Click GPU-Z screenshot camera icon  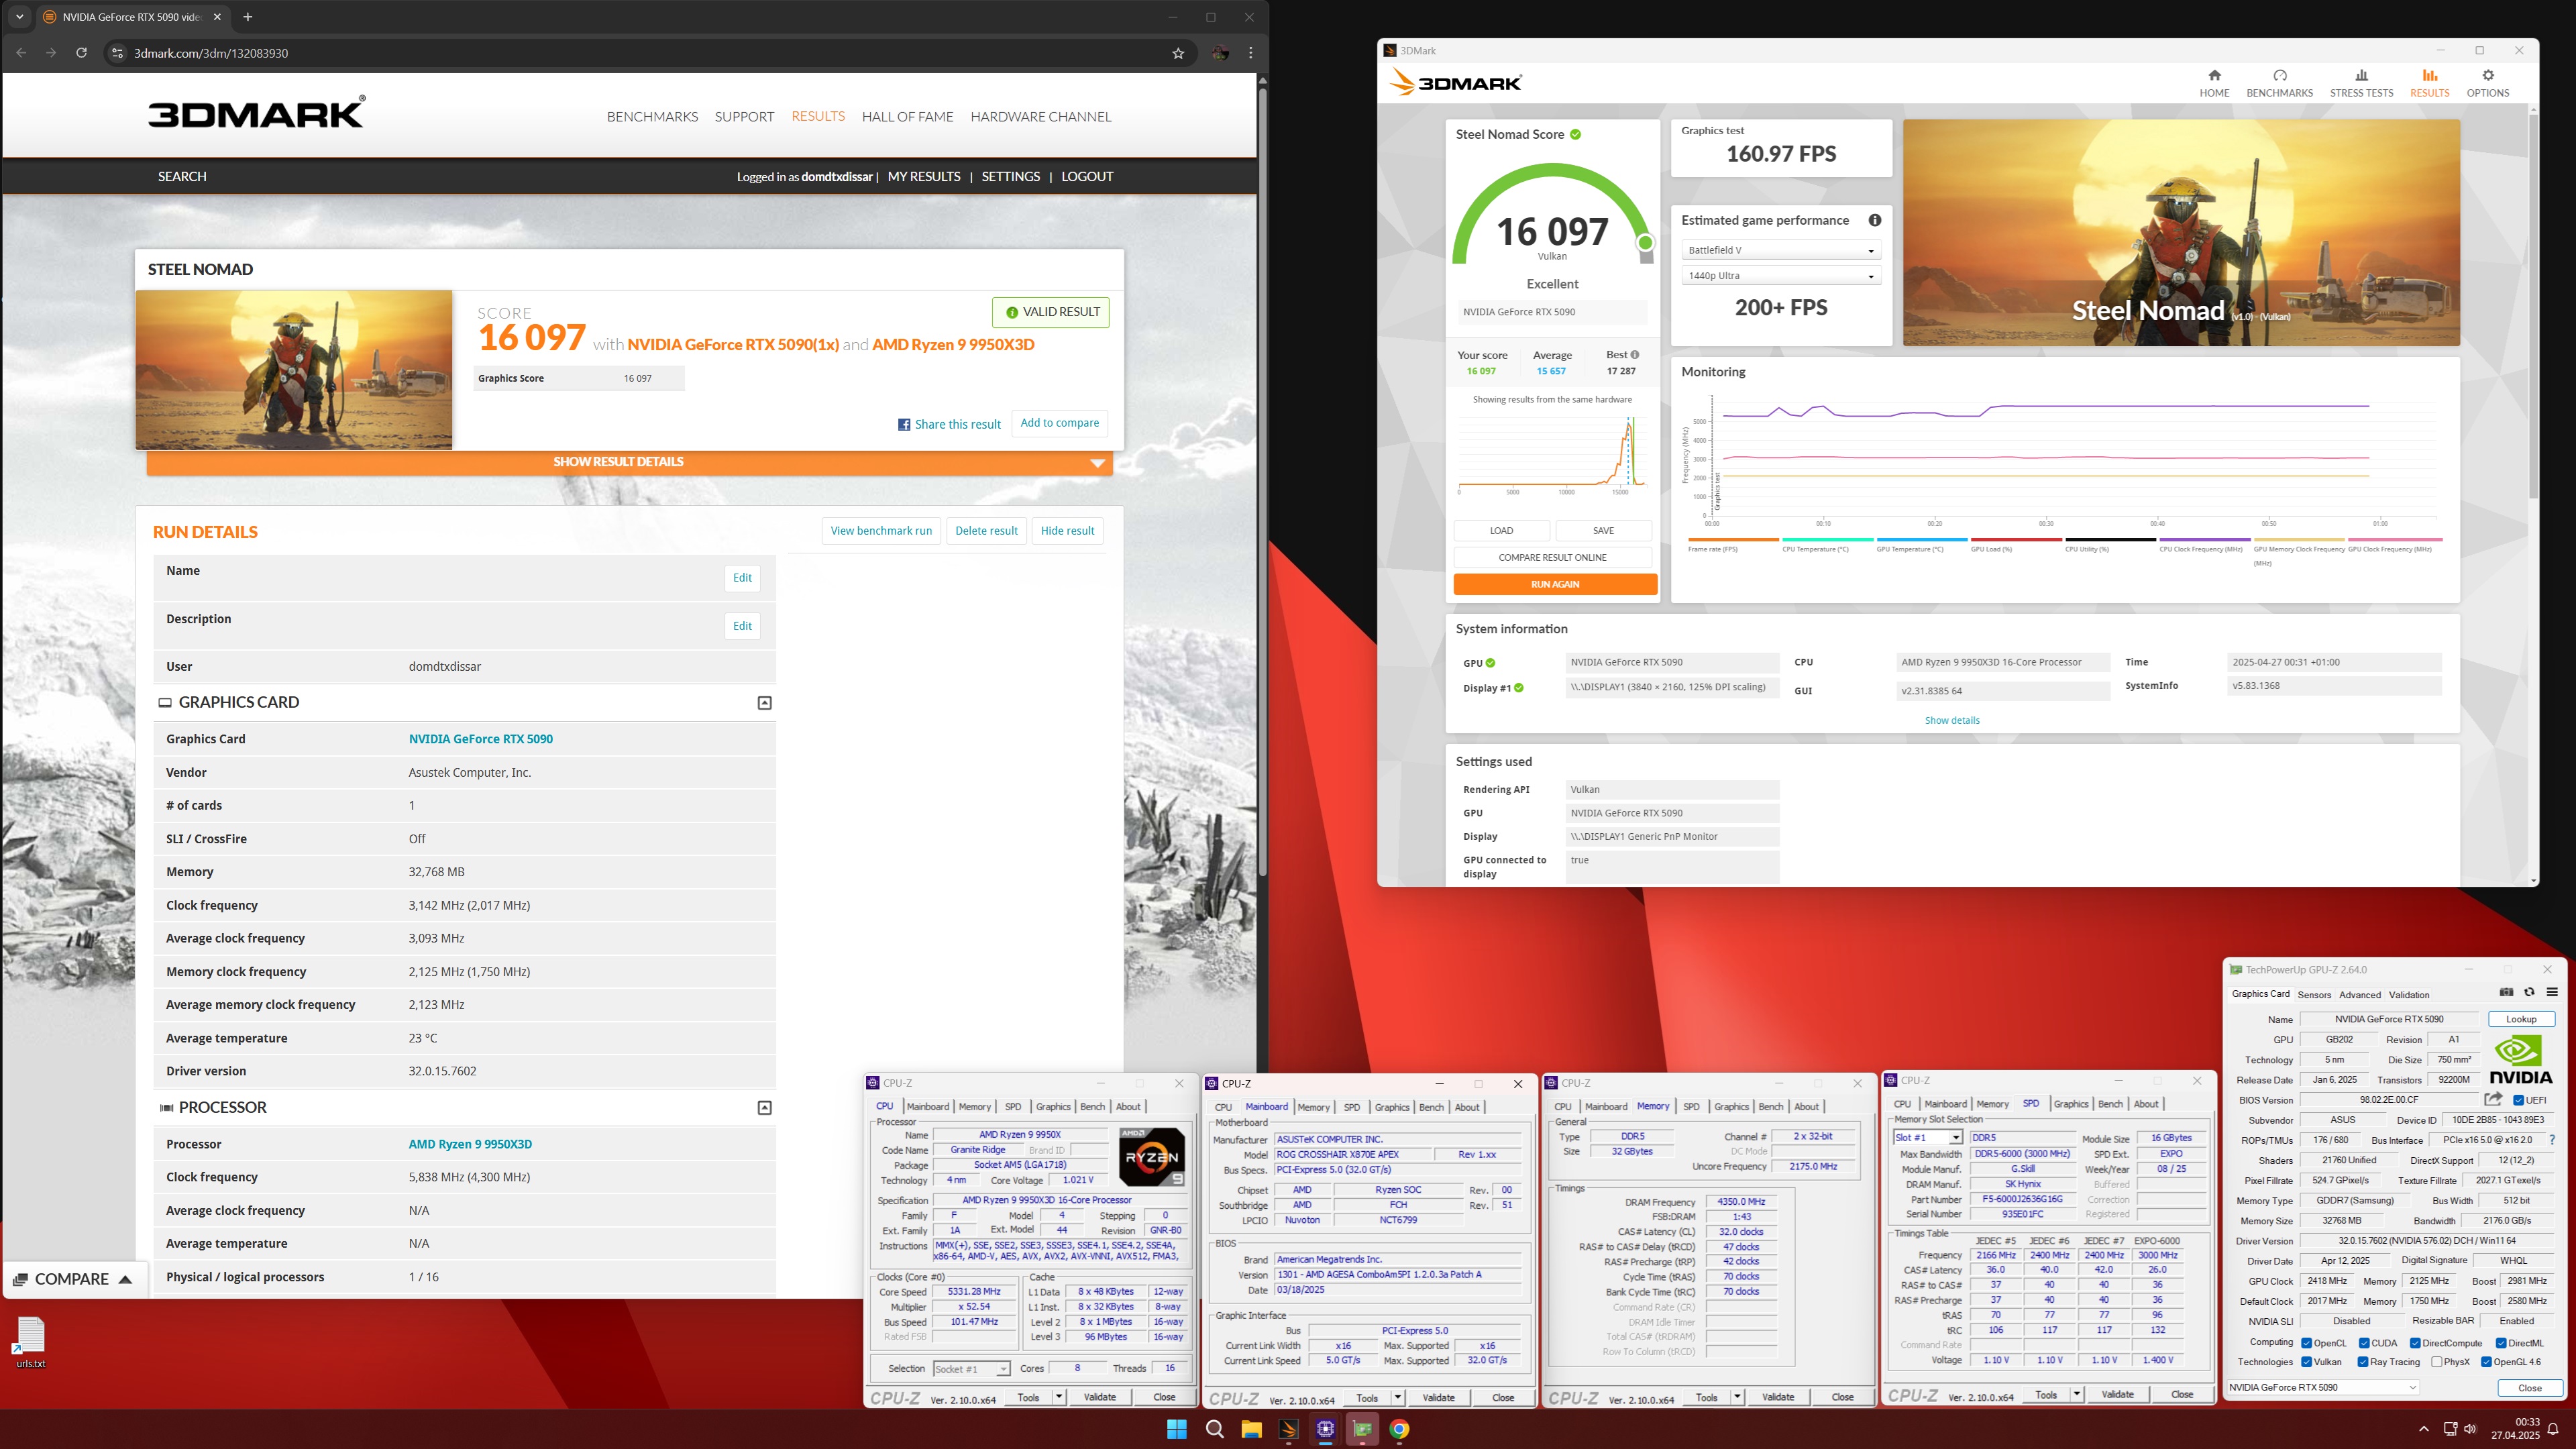point(2506,992)
